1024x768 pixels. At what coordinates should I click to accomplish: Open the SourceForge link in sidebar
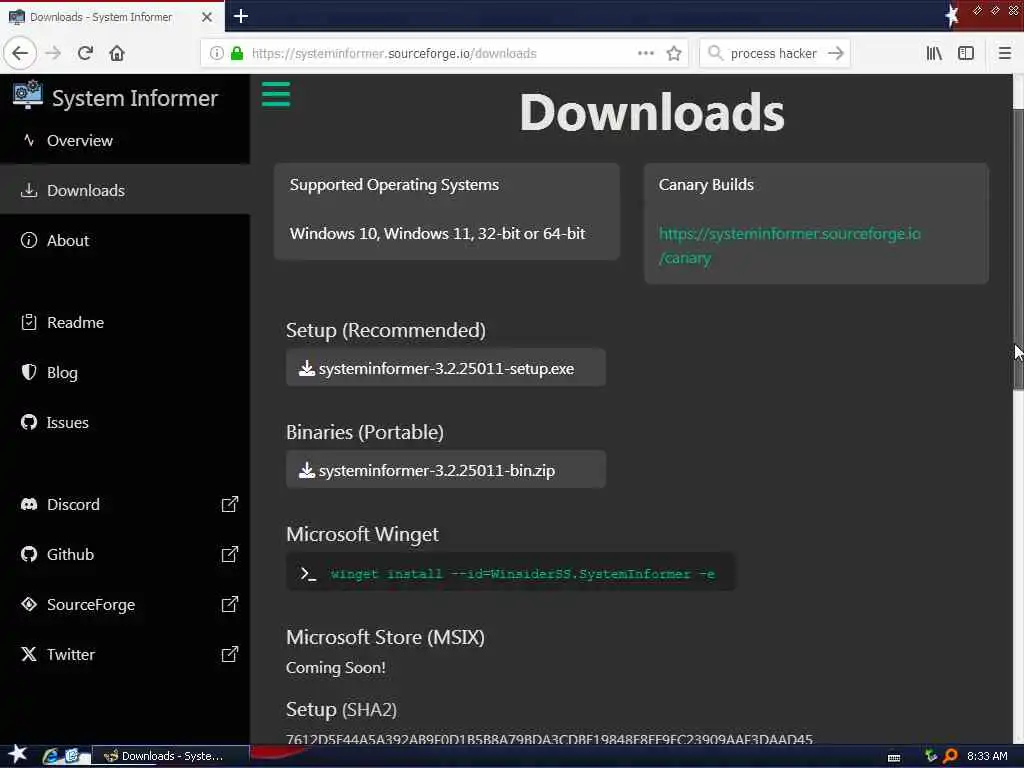[90, 605]
